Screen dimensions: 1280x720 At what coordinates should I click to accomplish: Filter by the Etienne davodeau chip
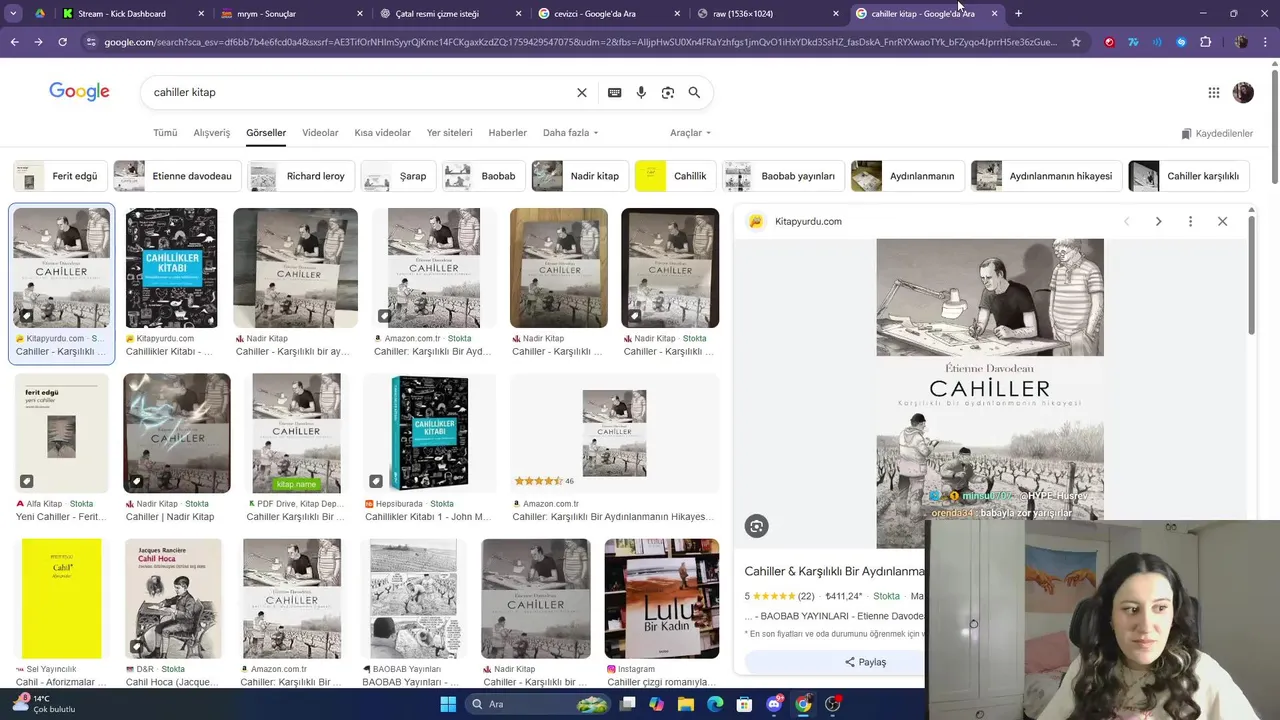coord(177,176)
